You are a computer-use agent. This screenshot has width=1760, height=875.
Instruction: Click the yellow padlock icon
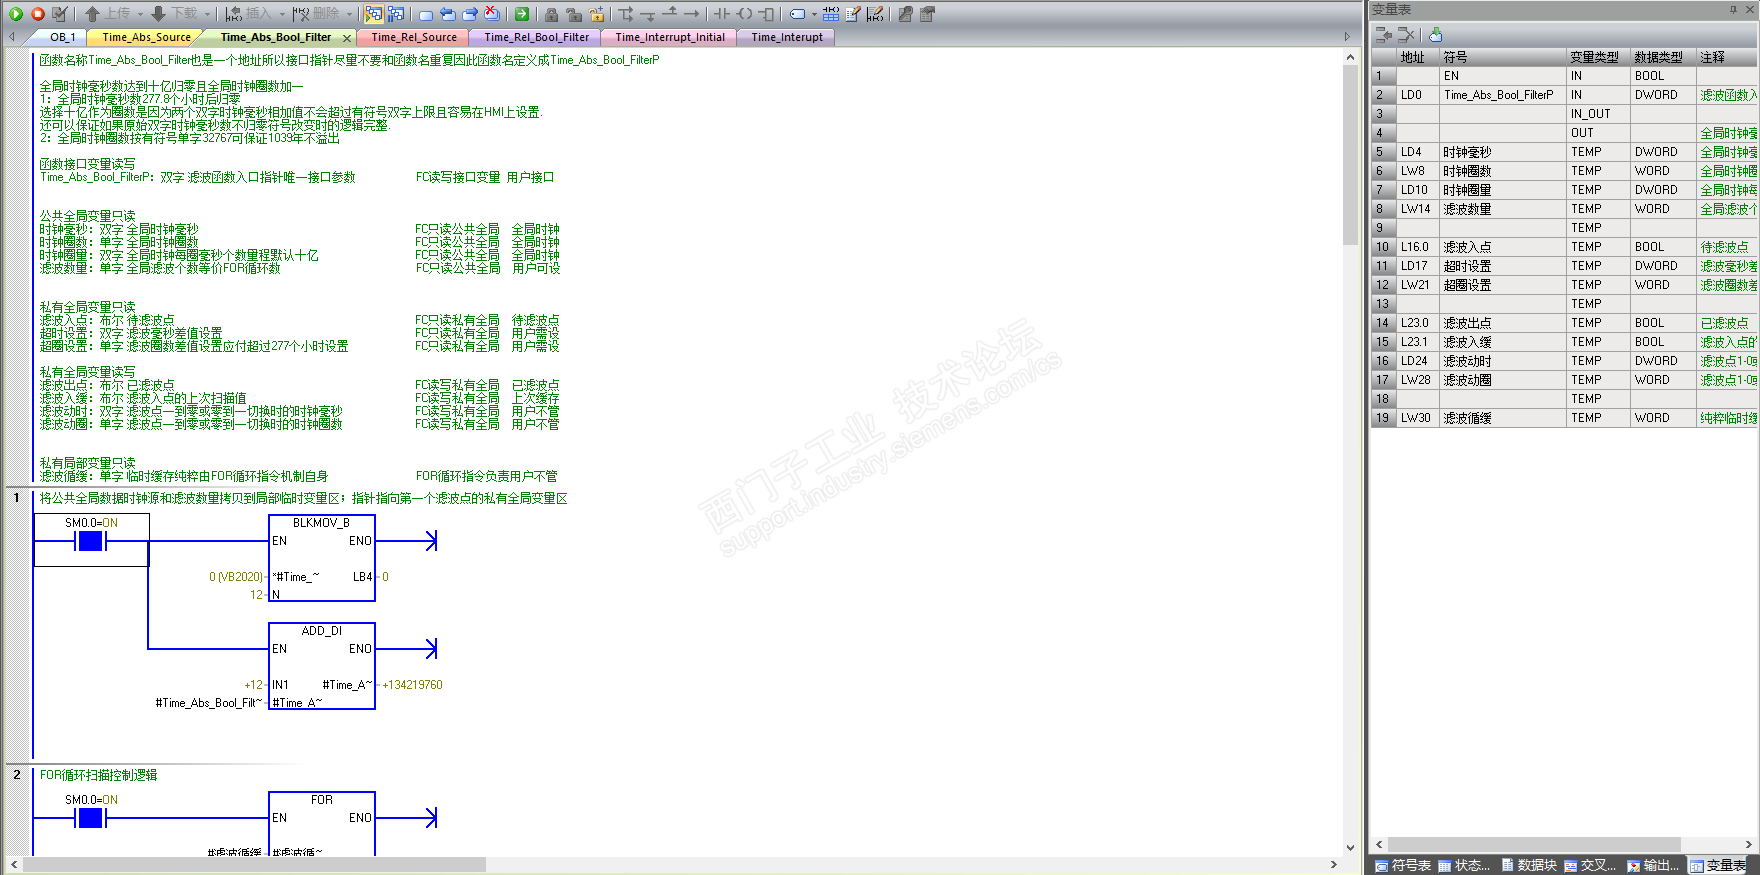point(597,14)
